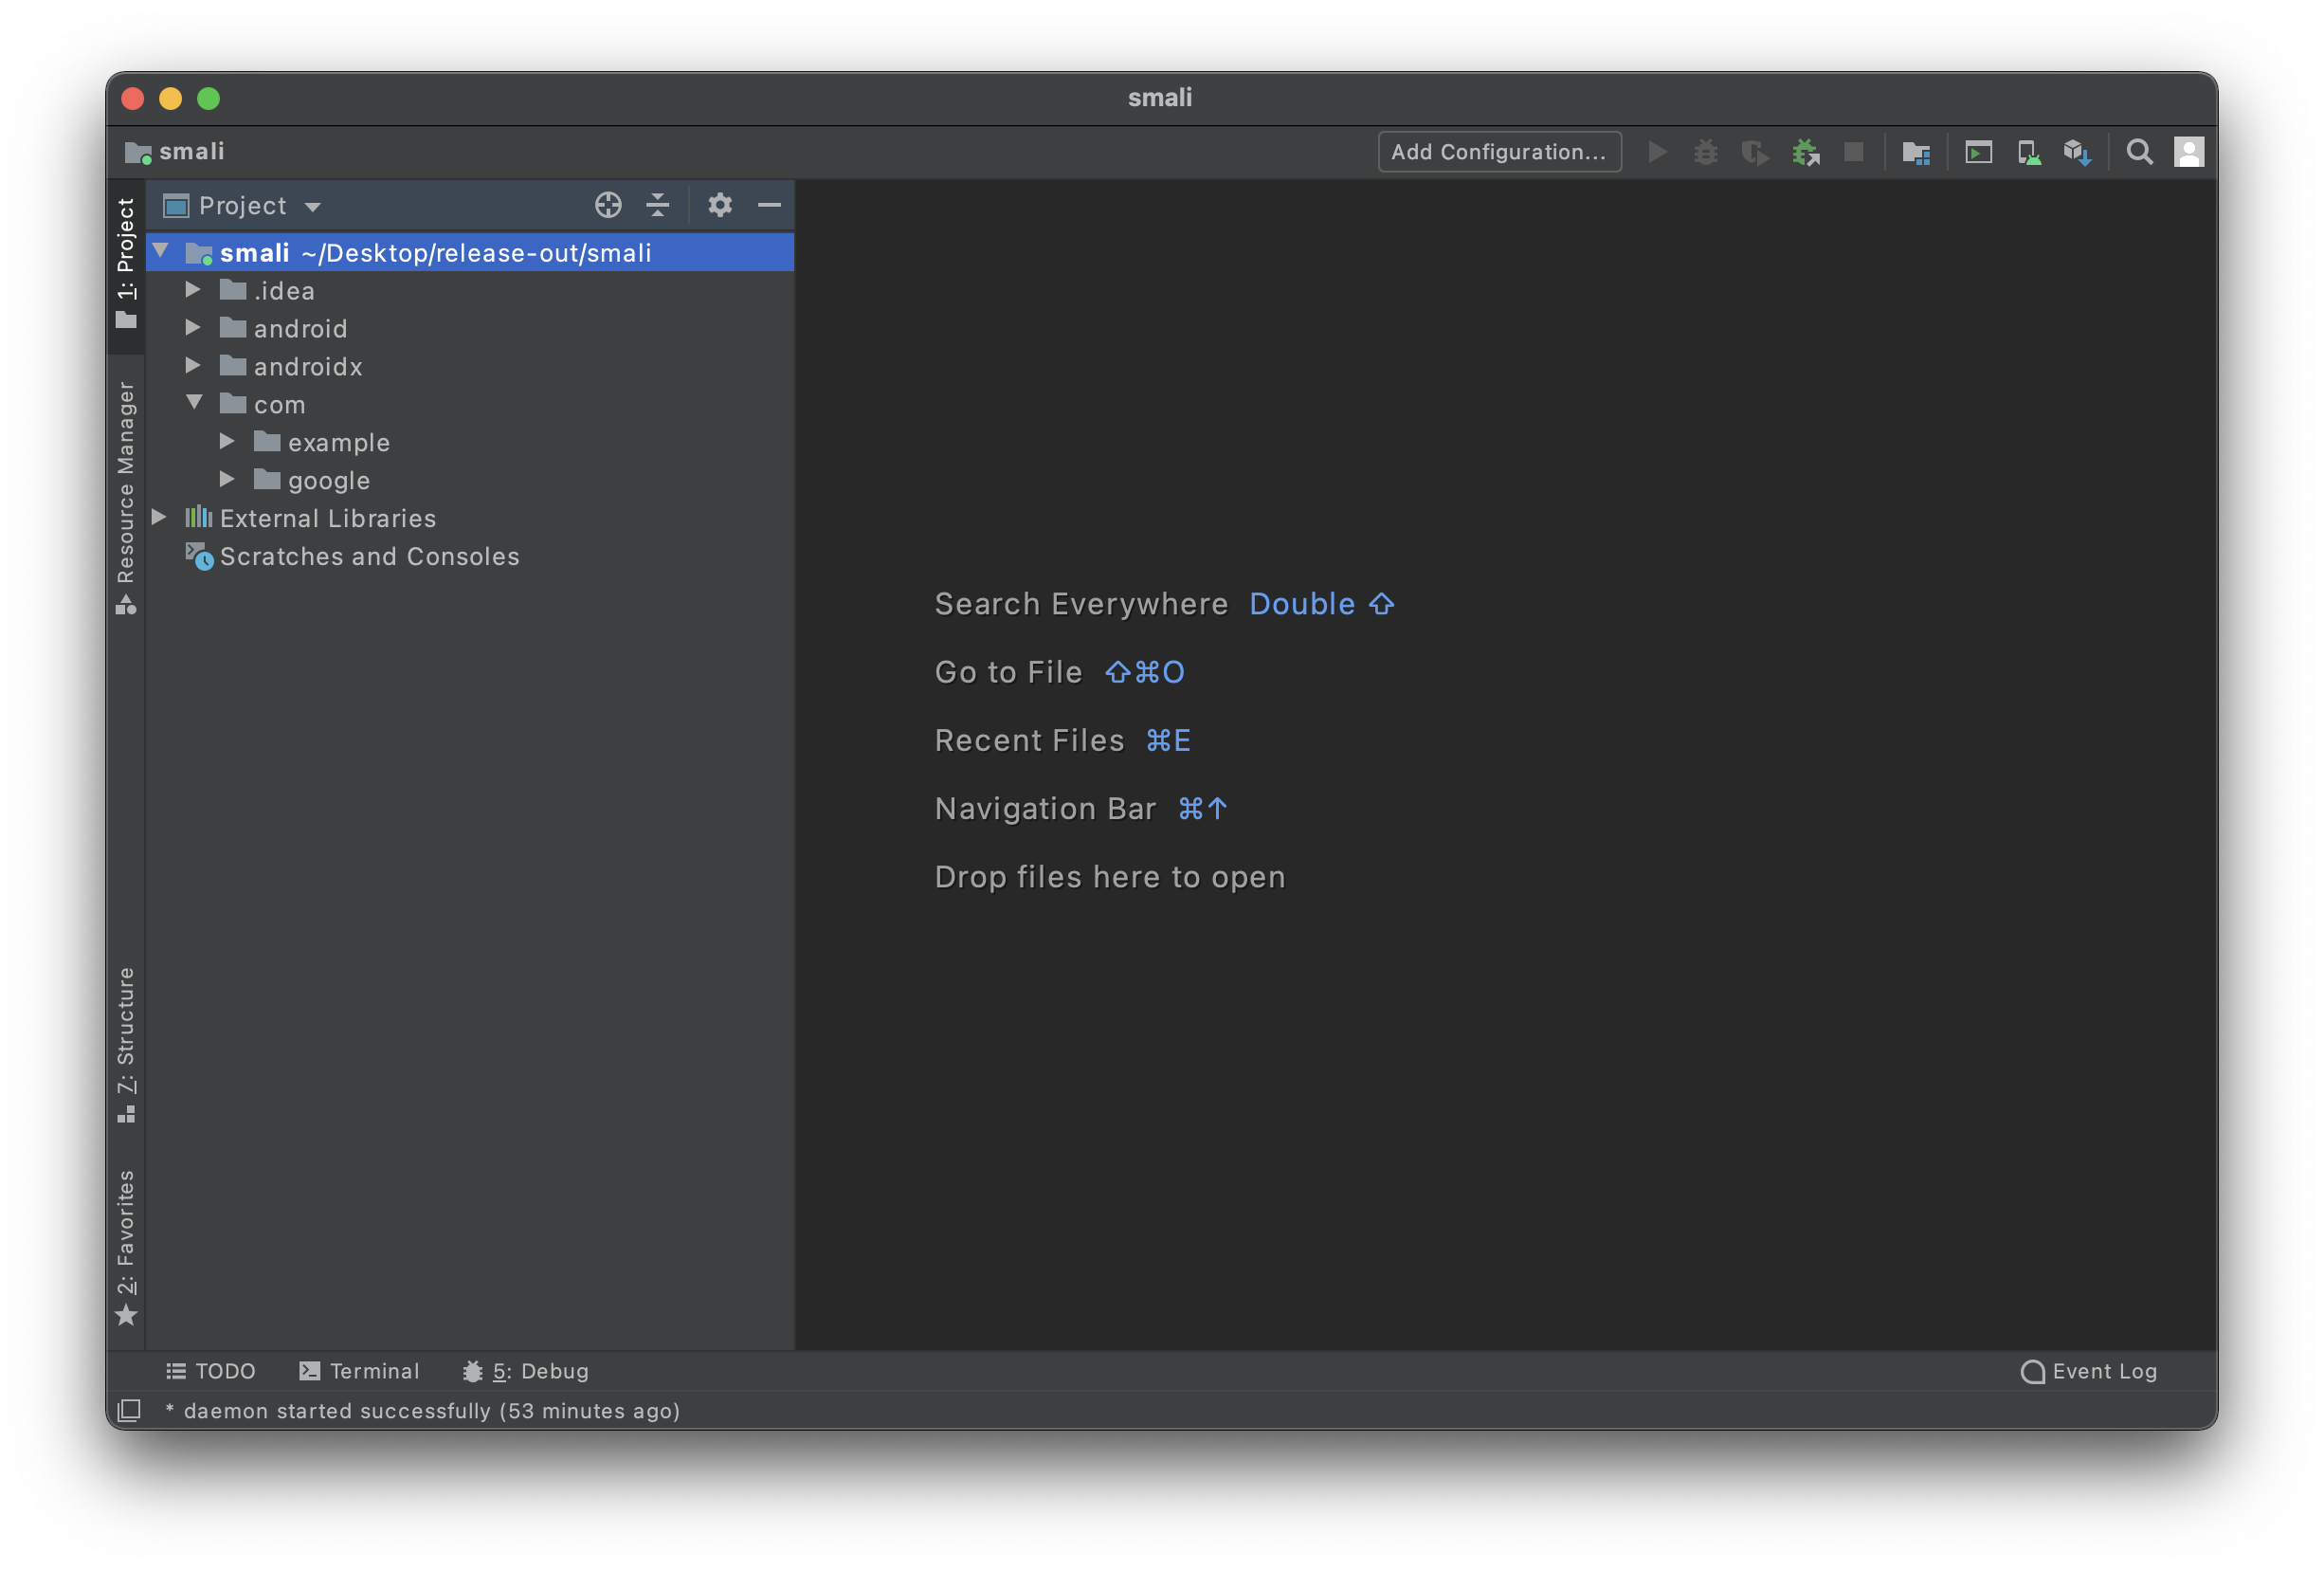This screenshot has height=1570, width=2324.
Task: Toggle the 1: Project side tab
Action: (126, 265)
